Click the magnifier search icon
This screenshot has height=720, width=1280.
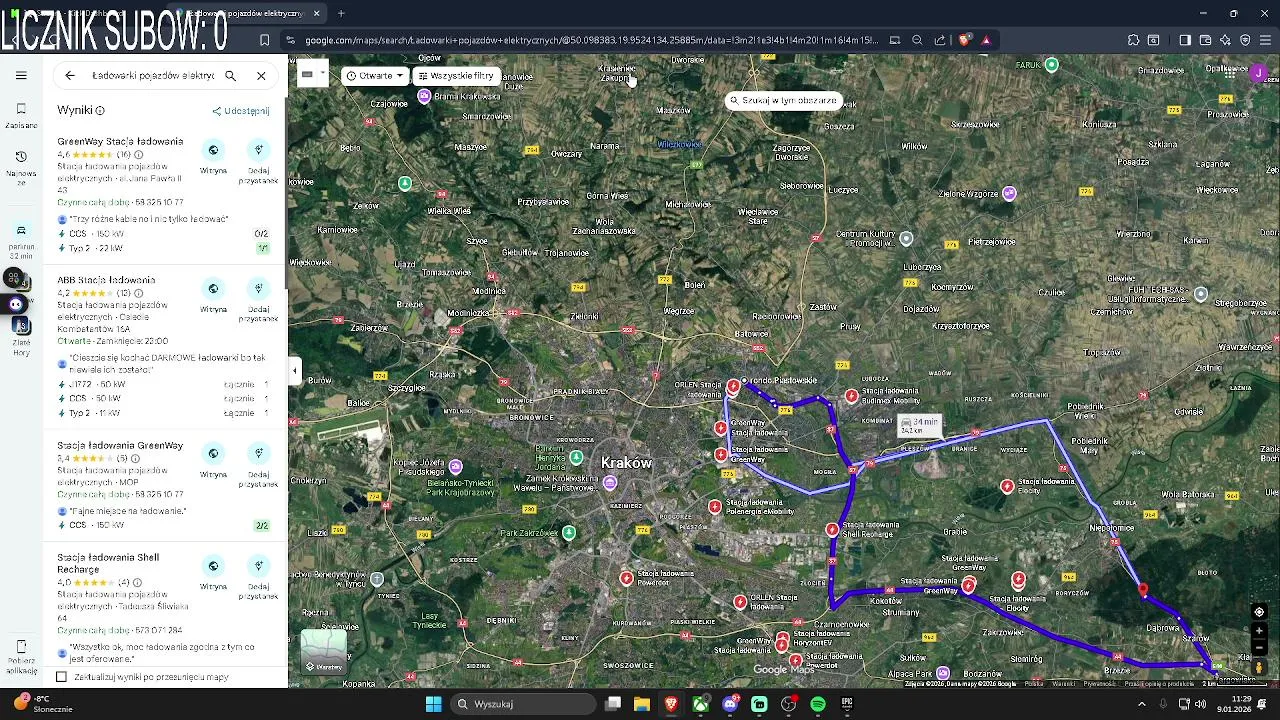pyautogui.click(x=230, y=75)
